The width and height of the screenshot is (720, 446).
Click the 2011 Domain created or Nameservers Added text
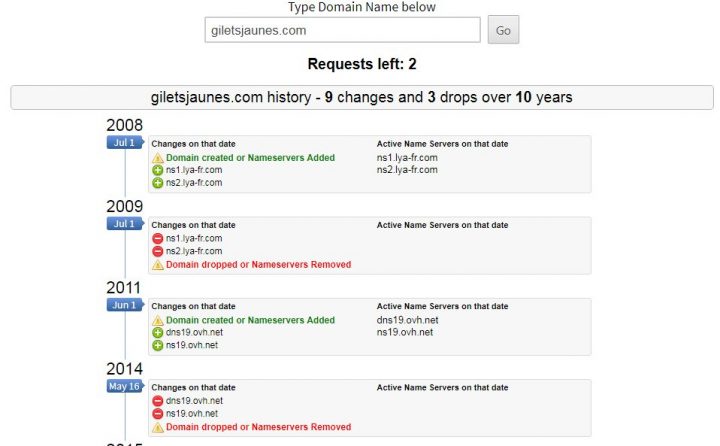pos(250,320)
